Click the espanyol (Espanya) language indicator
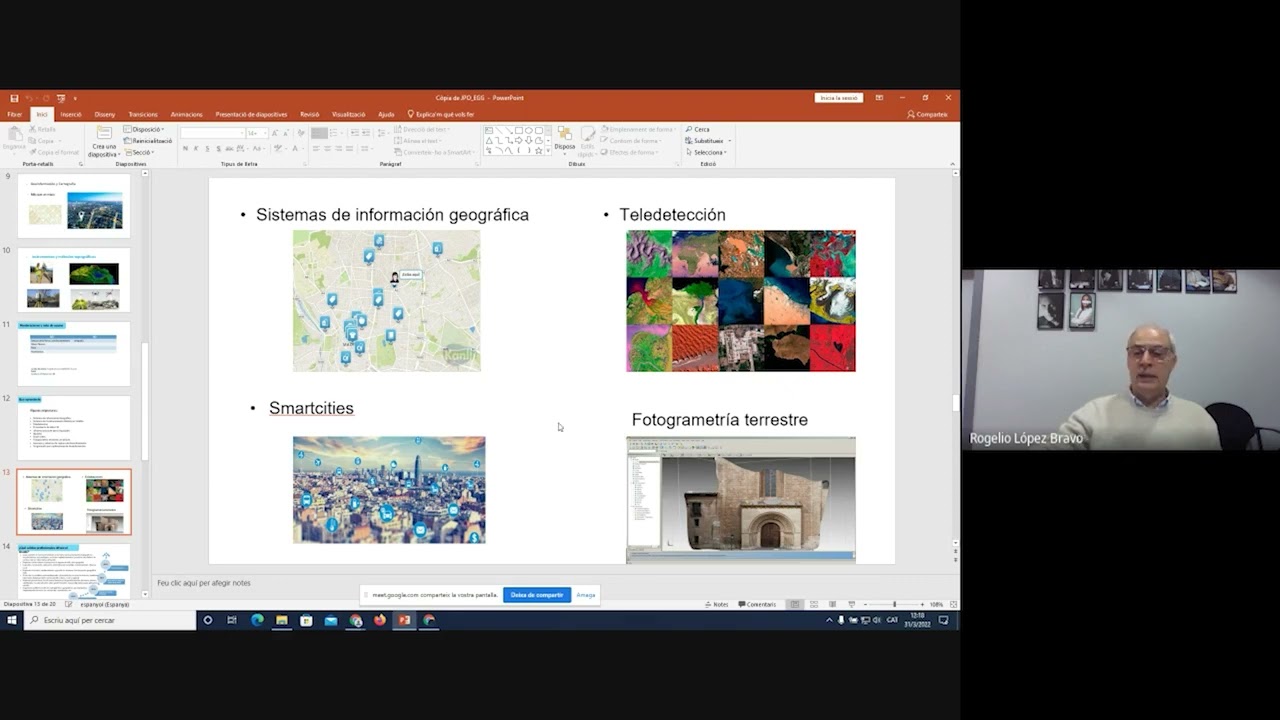 [x=104, y=604]
